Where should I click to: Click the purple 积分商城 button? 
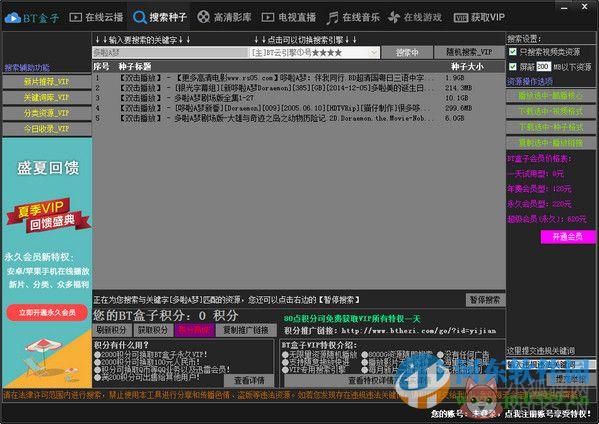click(194, 330)
